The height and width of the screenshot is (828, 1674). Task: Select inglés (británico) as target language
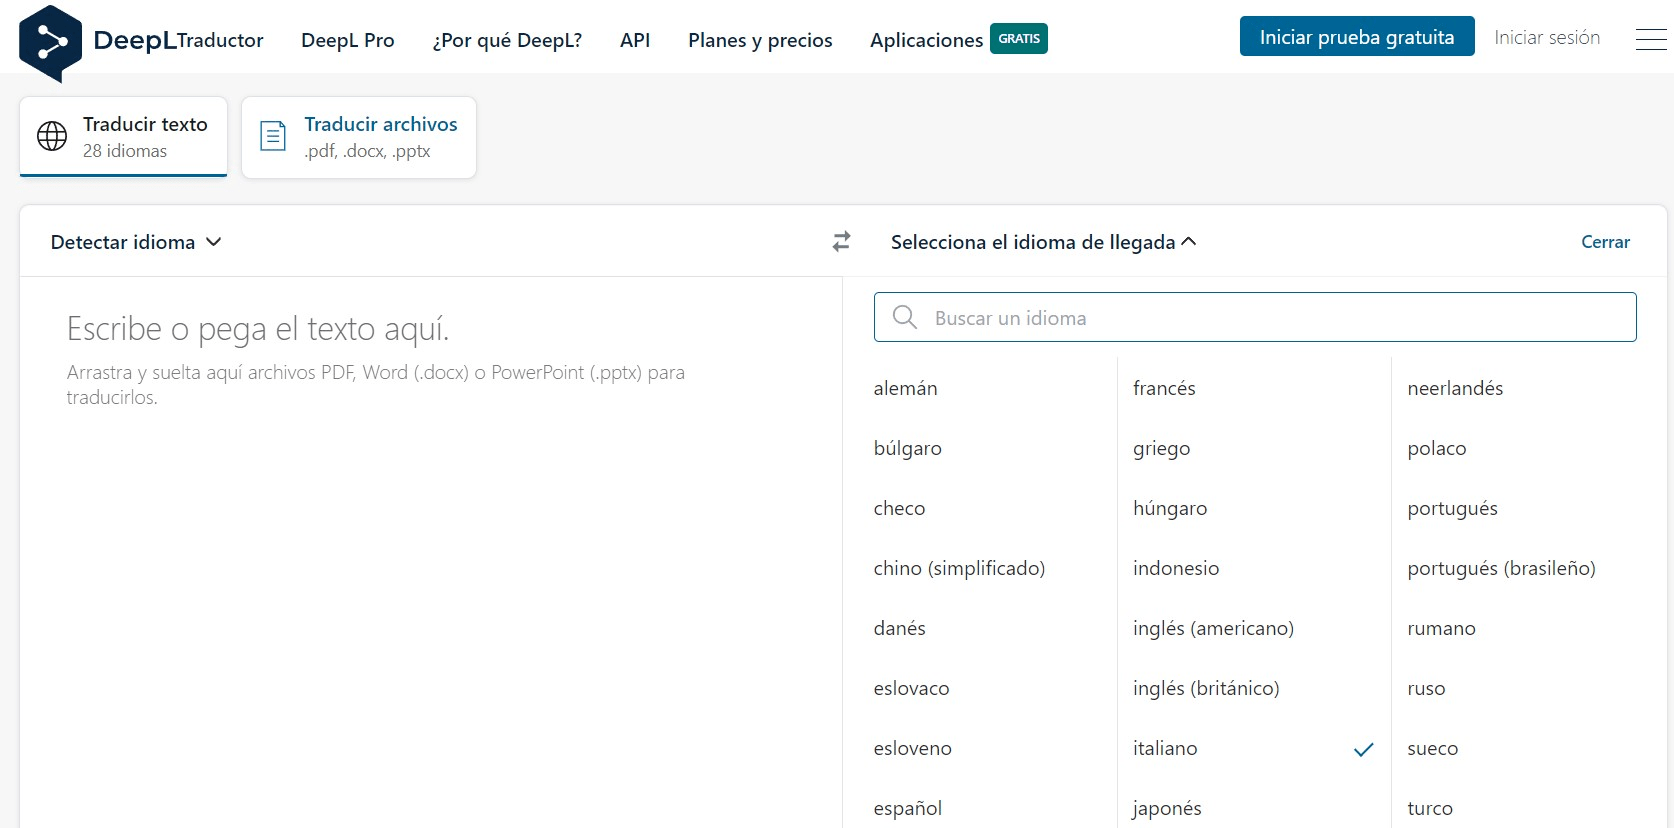coord(1206,688)
